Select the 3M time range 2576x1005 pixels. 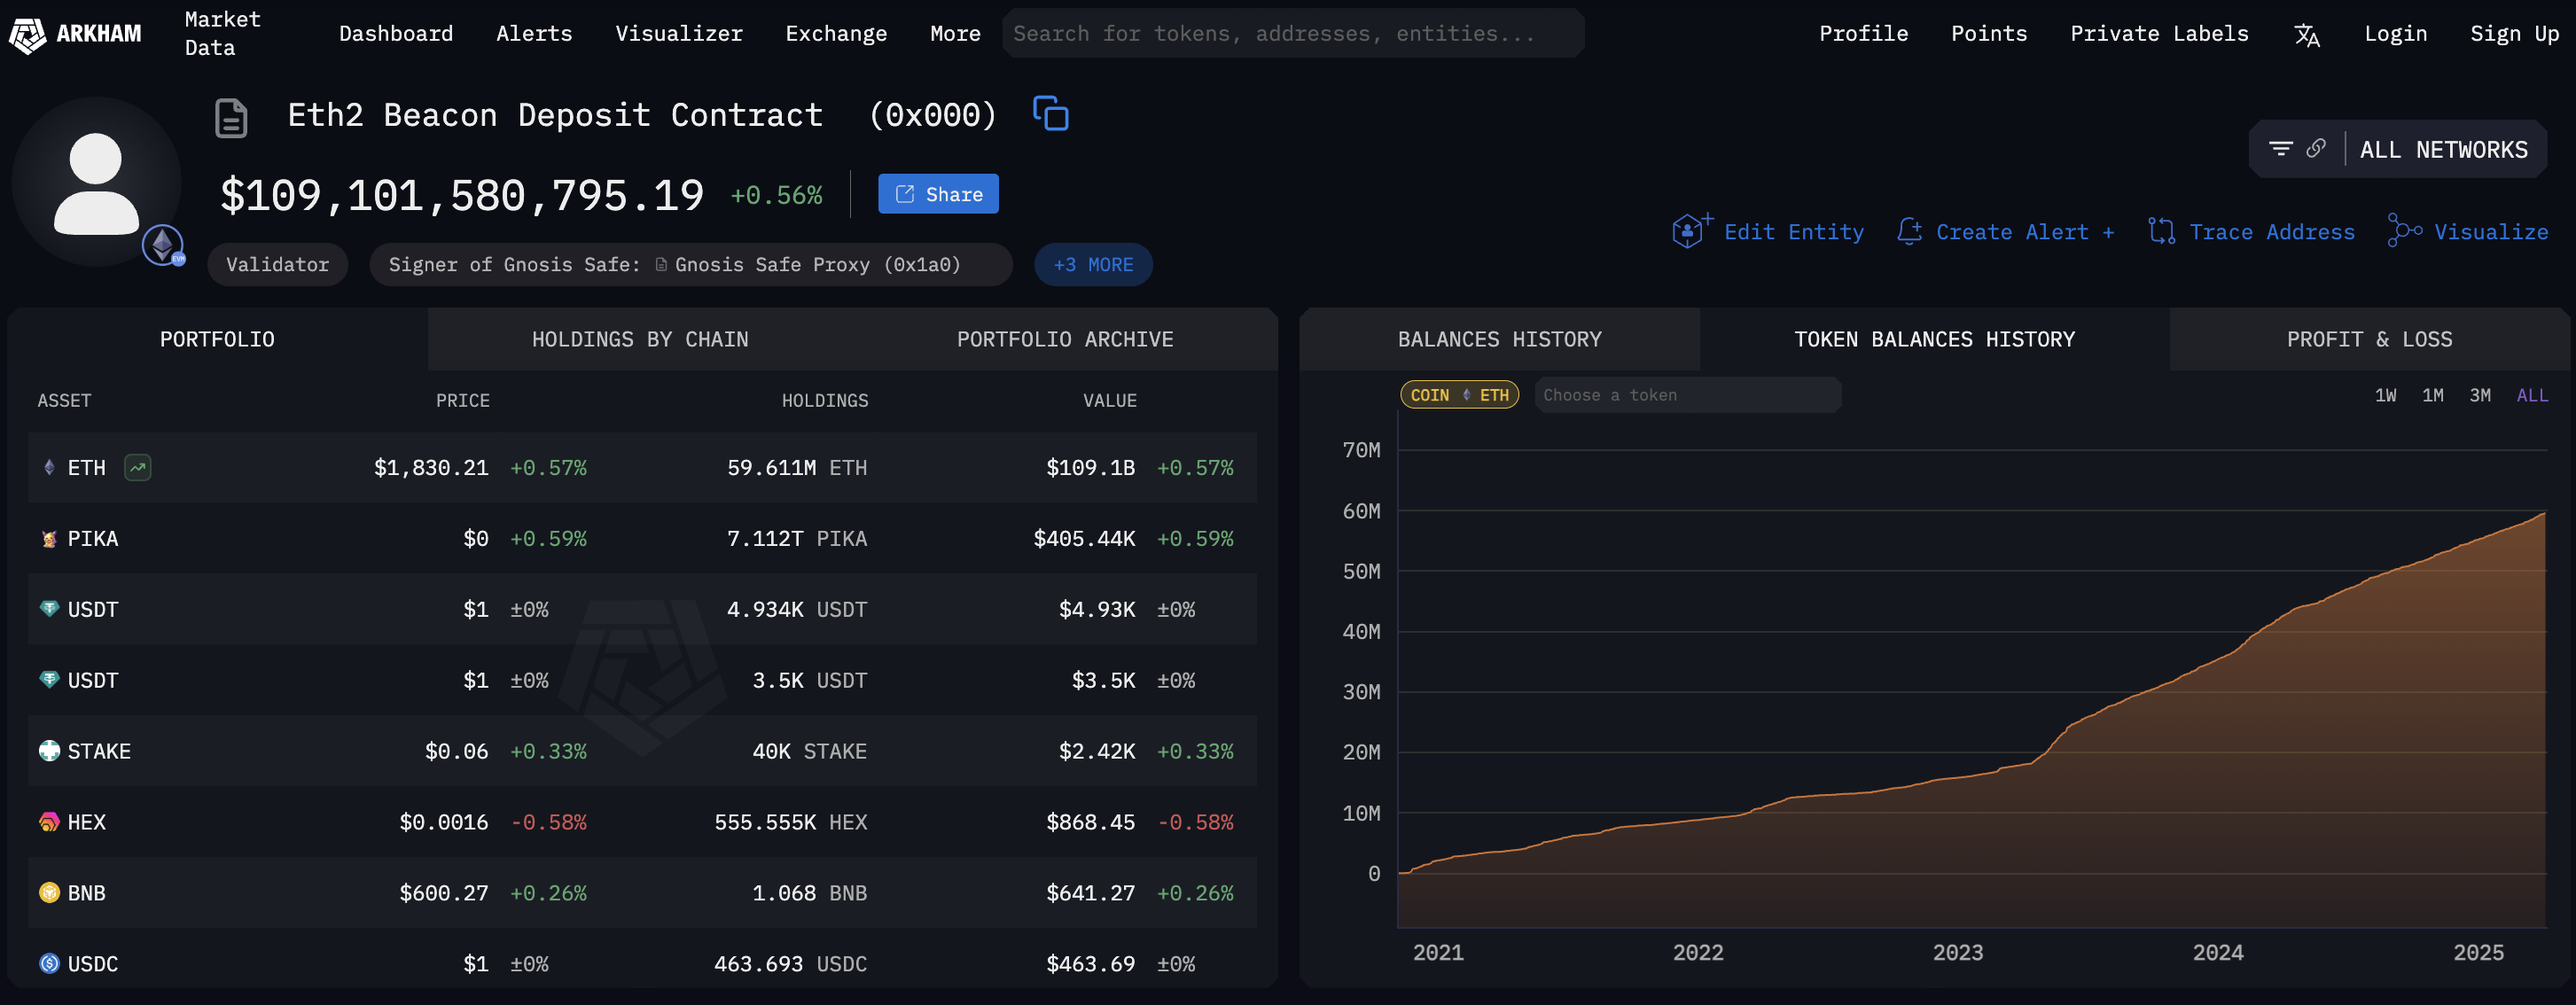2480,395
